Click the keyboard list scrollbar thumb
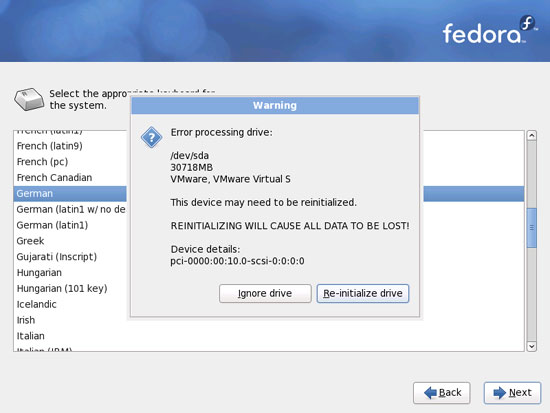This screenshot has height=413, width=550. (x=532, y=228)
